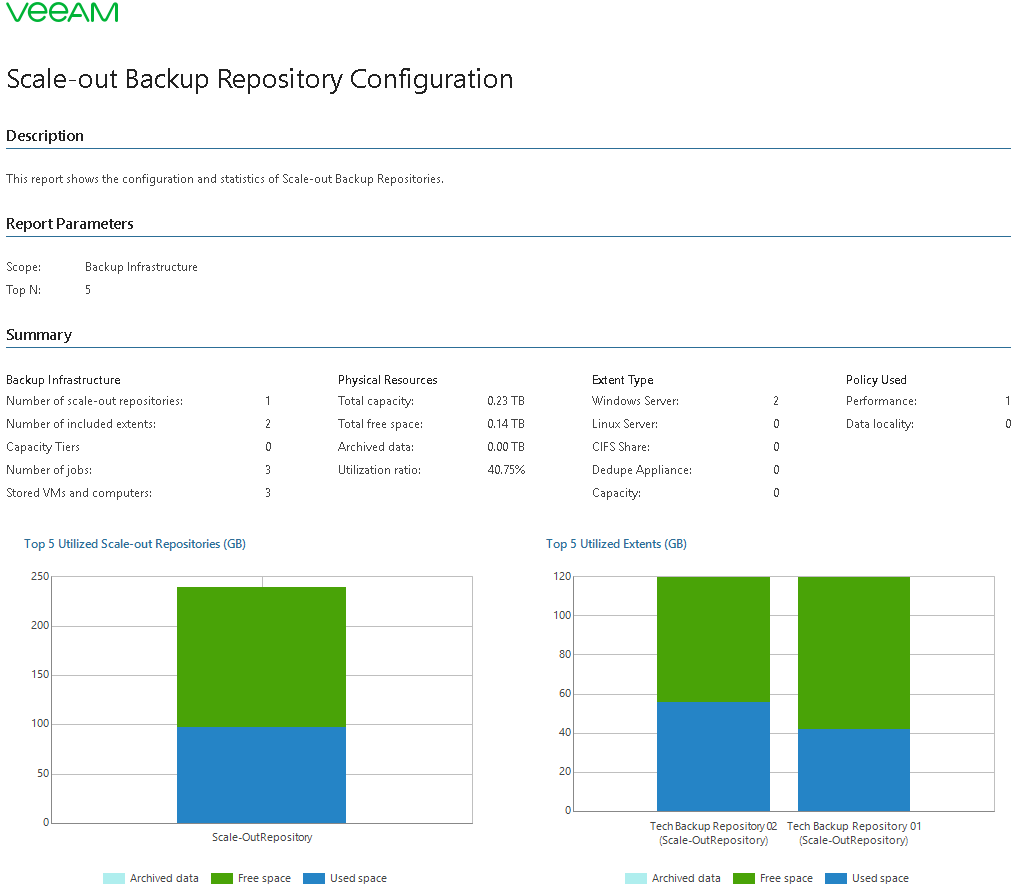Click the 'Total capacity:' label
The height and width of the screenshot is (888, 1016).
[x=376, y=401]
